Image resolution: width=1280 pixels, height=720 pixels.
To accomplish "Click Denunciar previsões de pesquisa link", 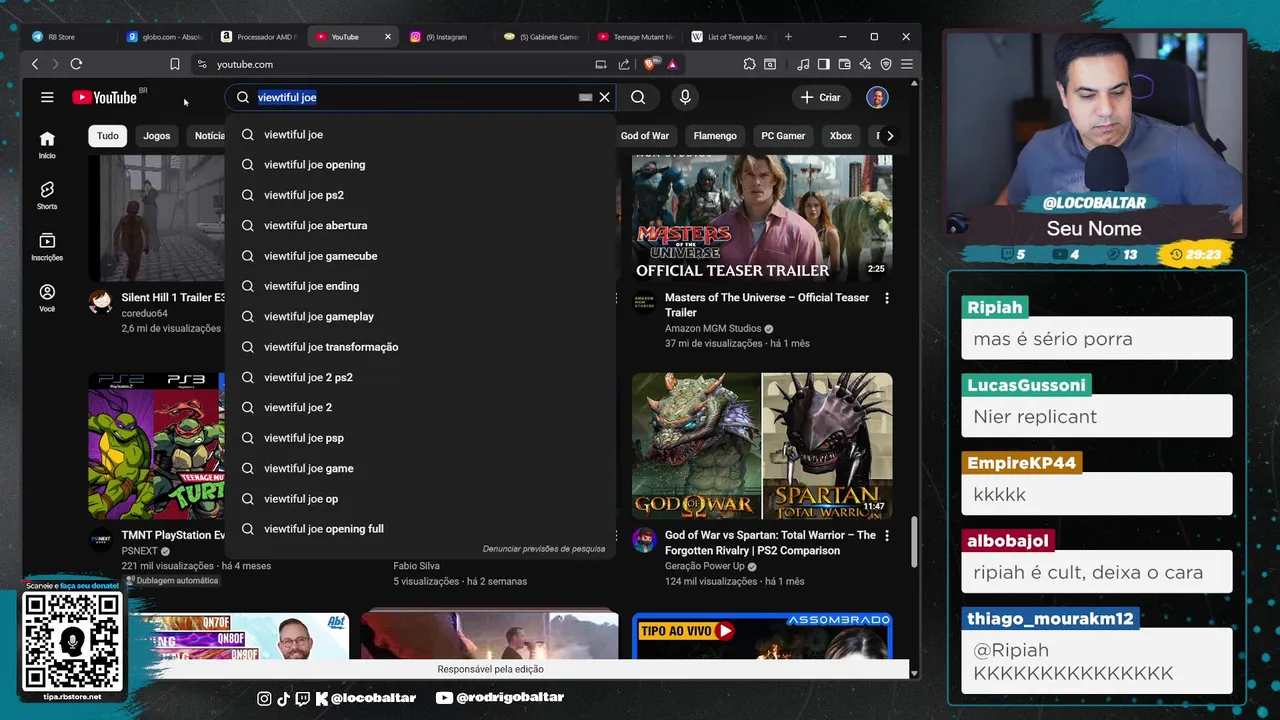I will (544, 549).
